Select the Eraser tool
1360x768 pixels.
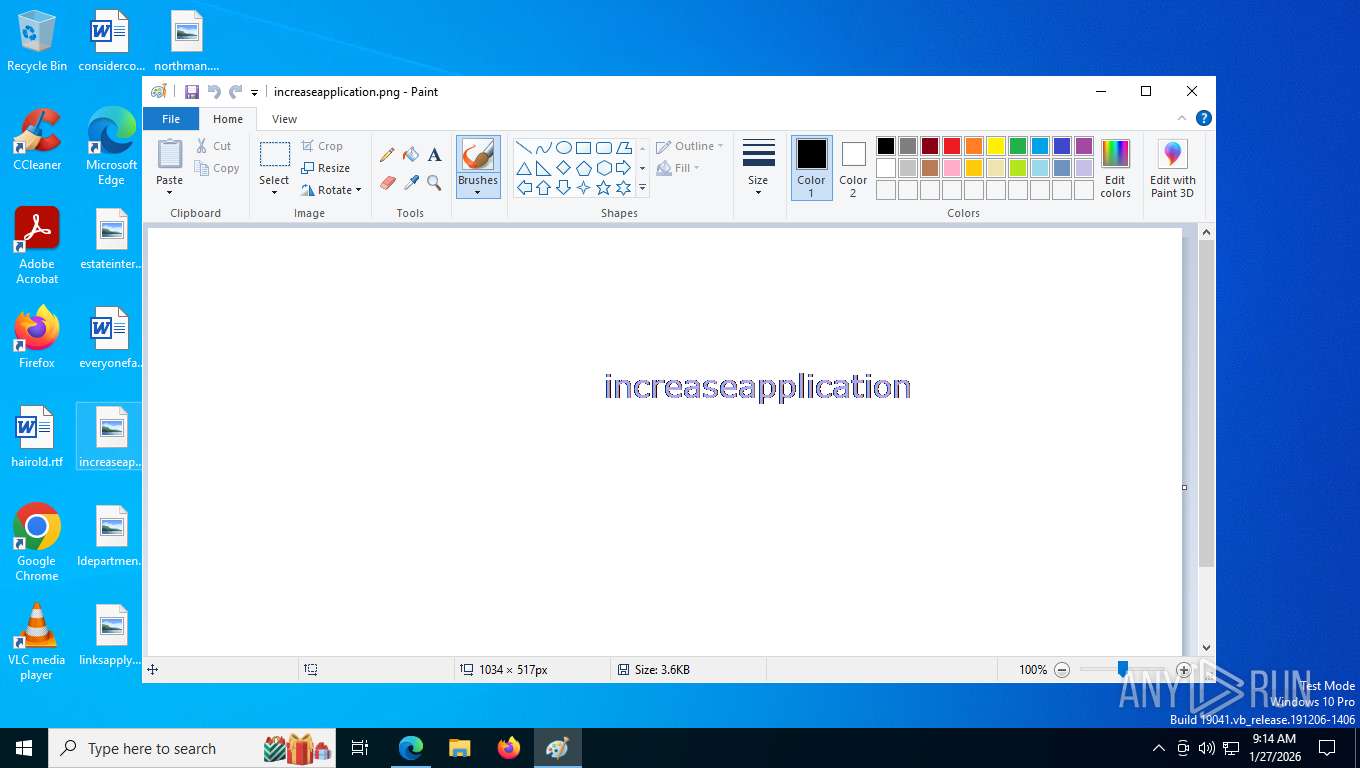coord(388,183)
